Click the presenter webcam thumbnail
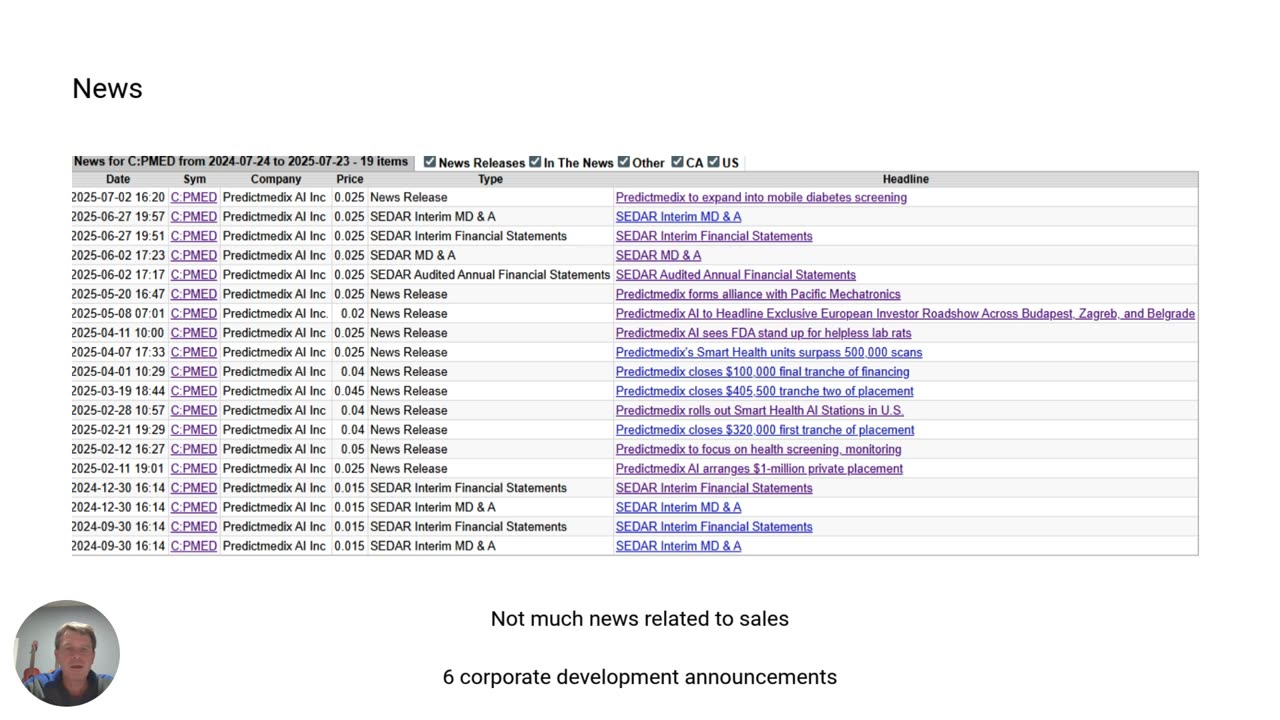The image size is (1280, 720). 67,653
